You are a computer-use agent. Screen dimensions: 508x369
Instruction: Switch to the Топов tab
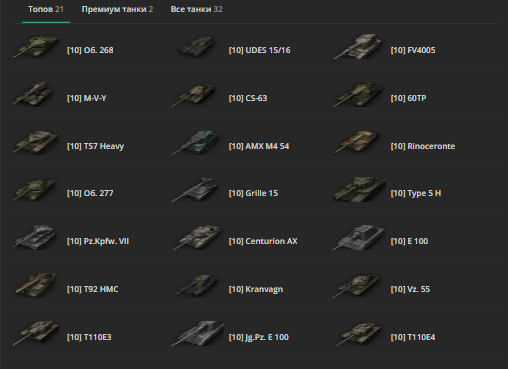coord(46,9)
